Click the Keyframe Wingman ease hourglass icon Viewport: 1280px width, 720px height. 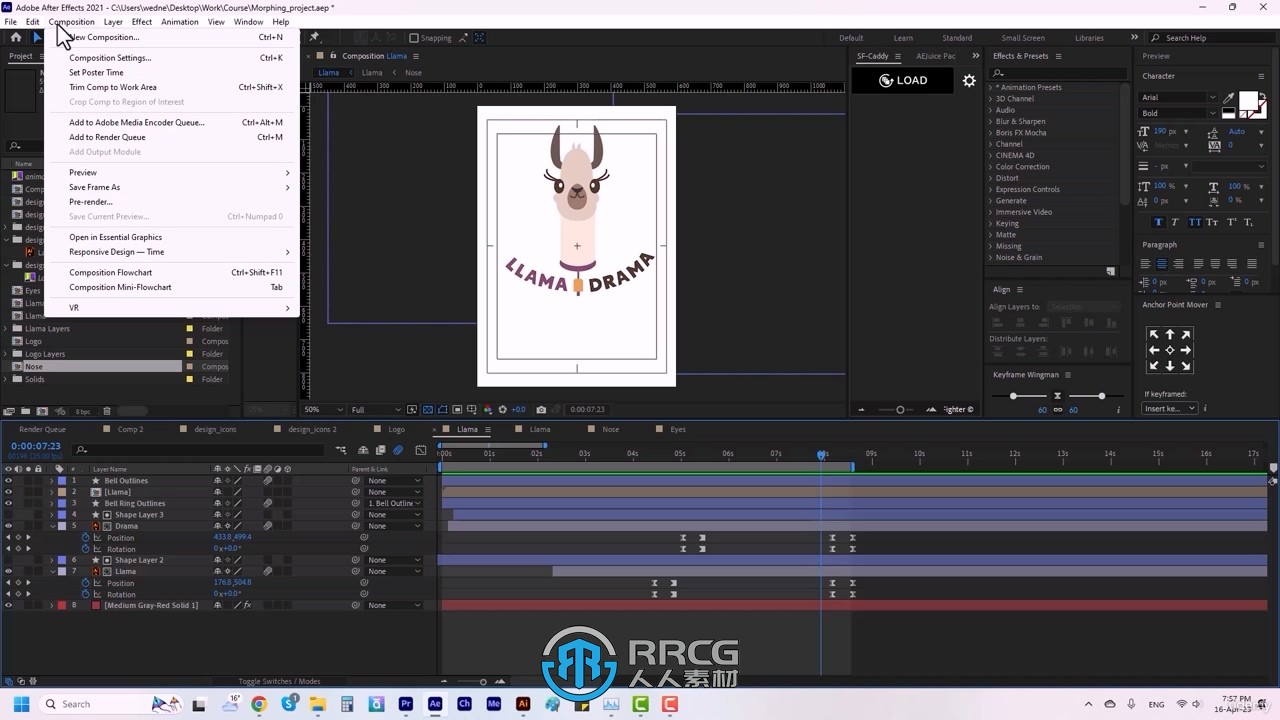[1057, 396]
